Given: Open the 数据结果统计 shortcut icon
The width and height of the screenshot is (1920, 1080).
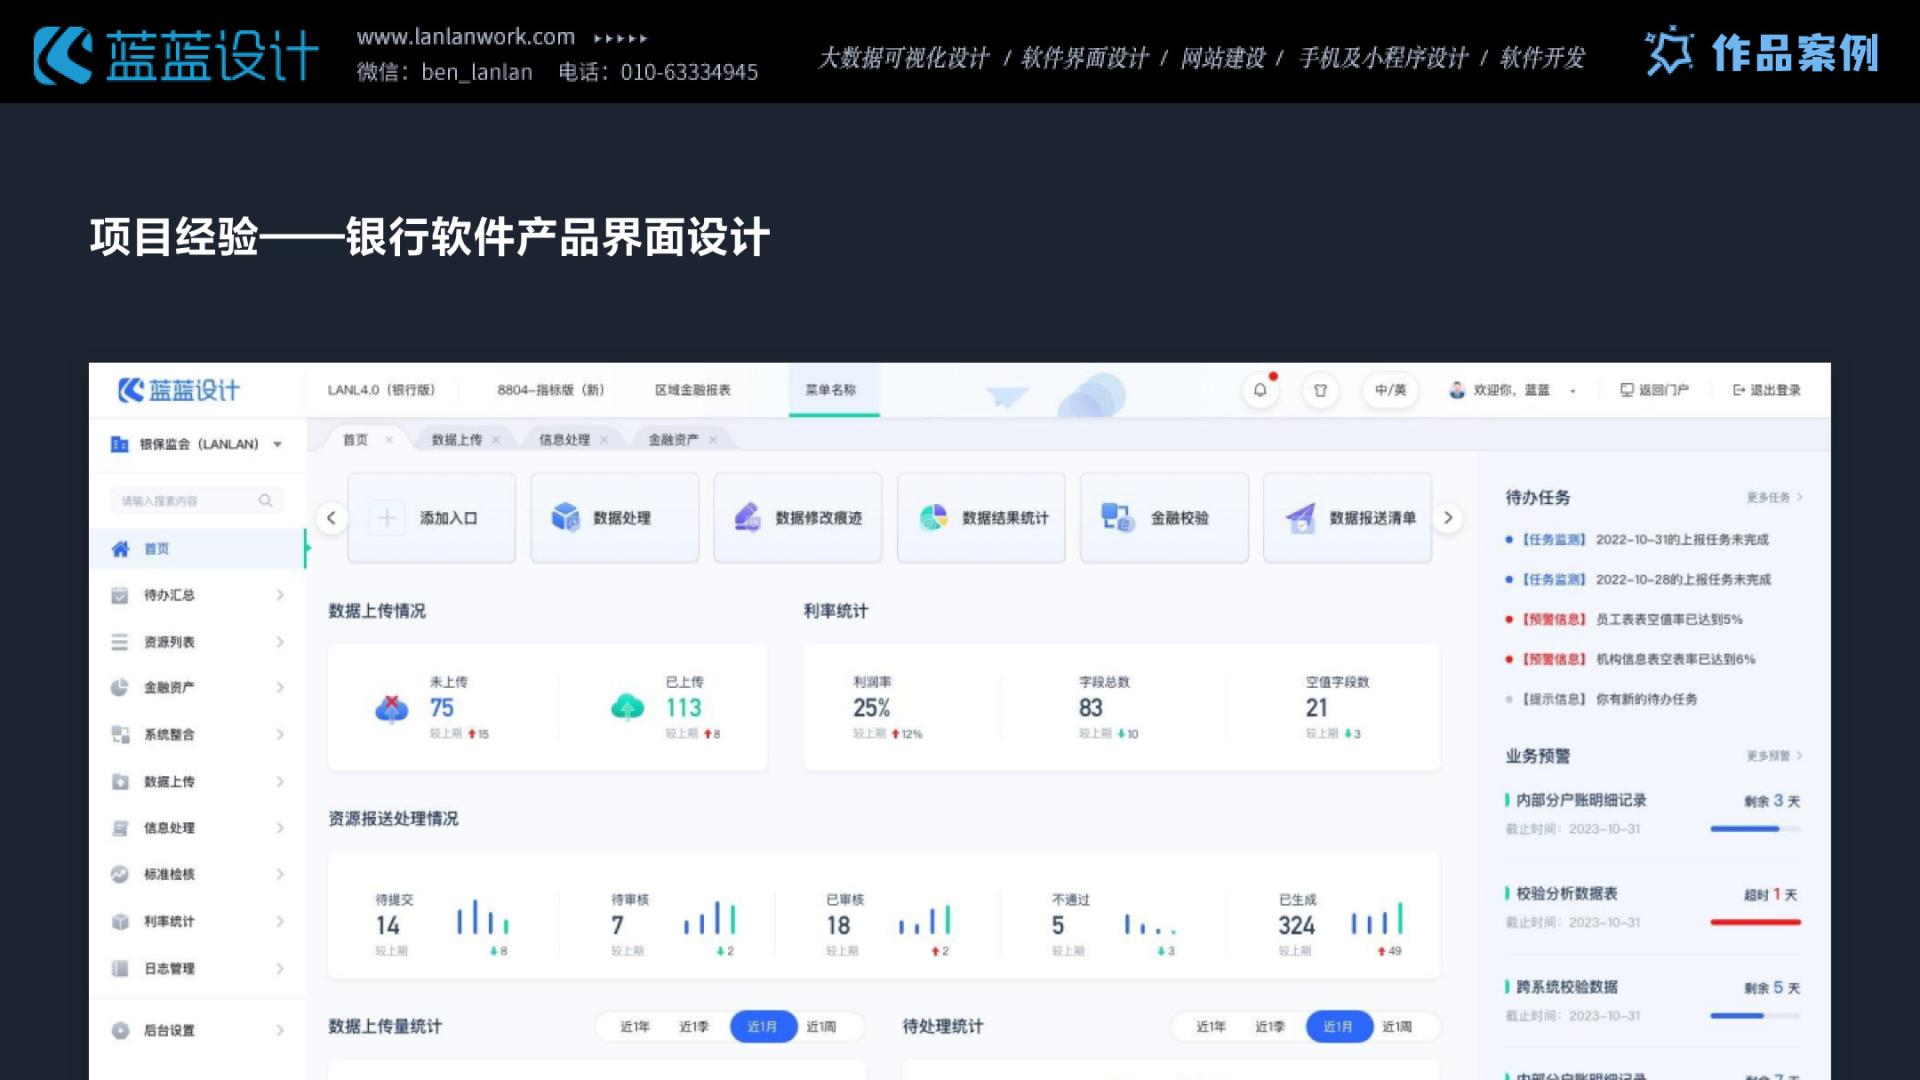Looking at the screenshot, I should click(x=933, y=517).
